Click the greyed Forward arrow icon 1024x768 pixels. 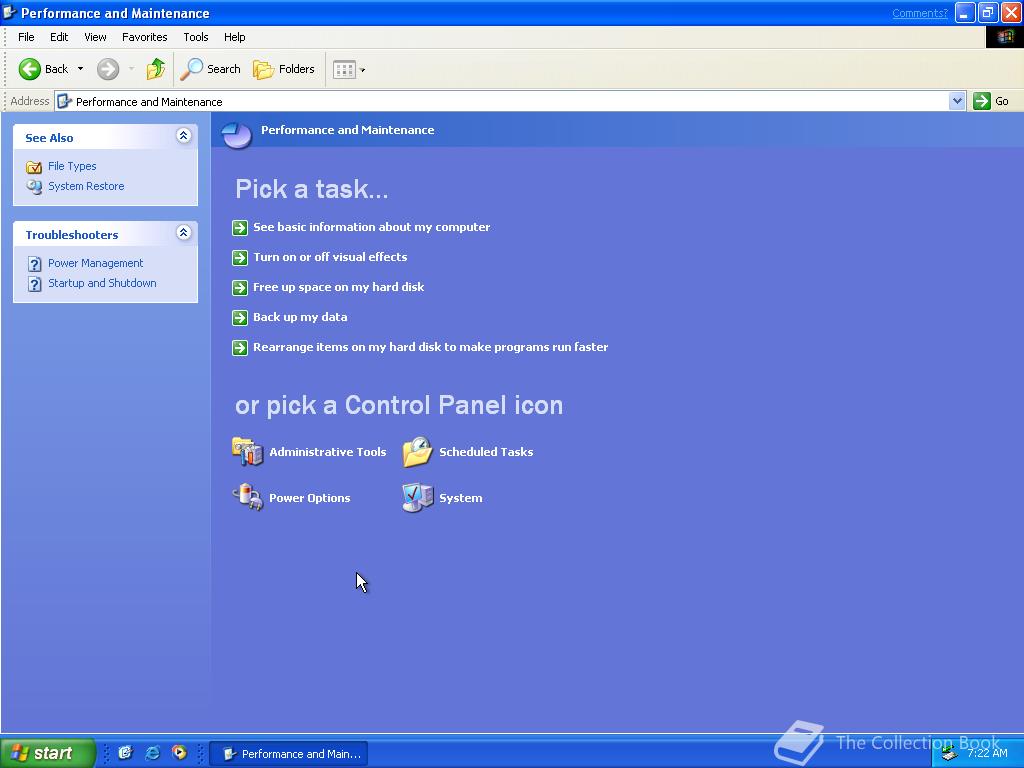pos(108,69)
